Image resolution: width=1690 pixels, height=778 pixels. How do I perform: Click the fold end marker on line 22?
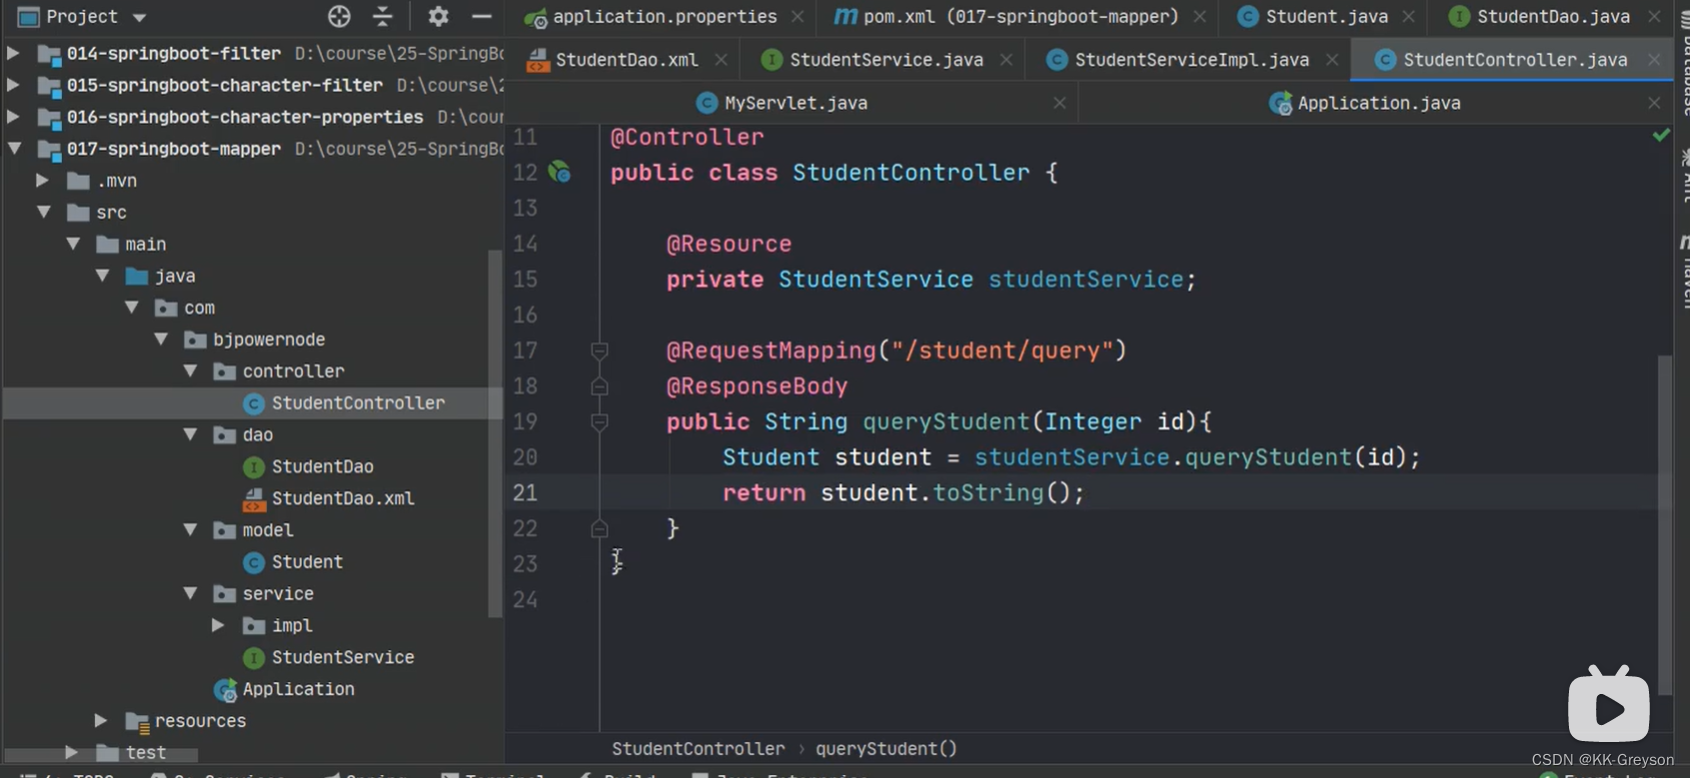tap(599, 529)
